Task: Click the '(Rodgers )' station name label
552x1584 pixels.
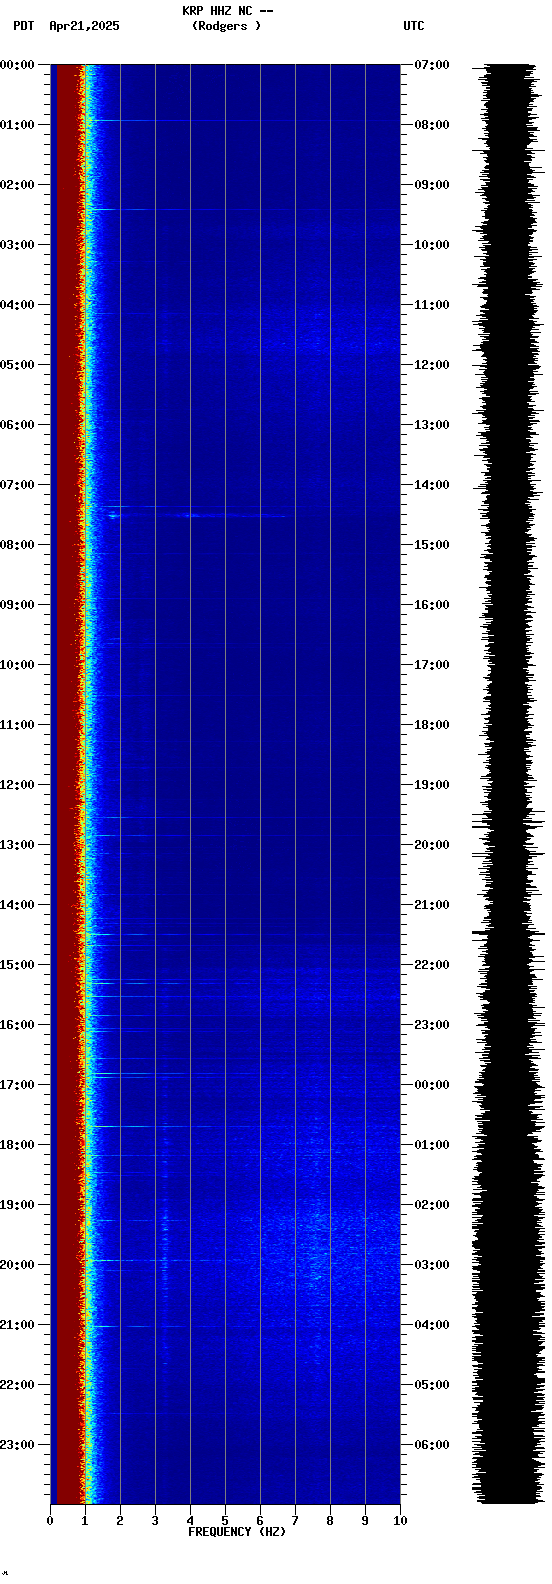Action: tap(226, 26)
